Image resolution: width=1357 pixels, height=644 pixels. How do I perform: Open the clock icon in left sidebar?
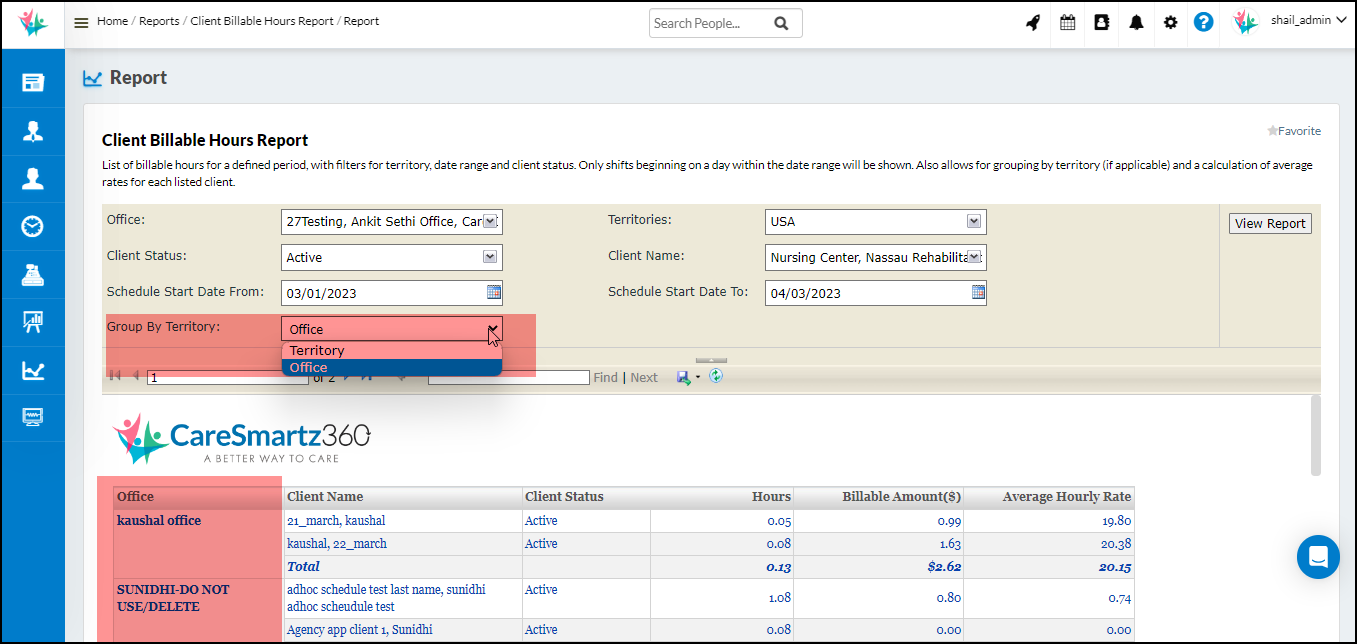(33, 226)
